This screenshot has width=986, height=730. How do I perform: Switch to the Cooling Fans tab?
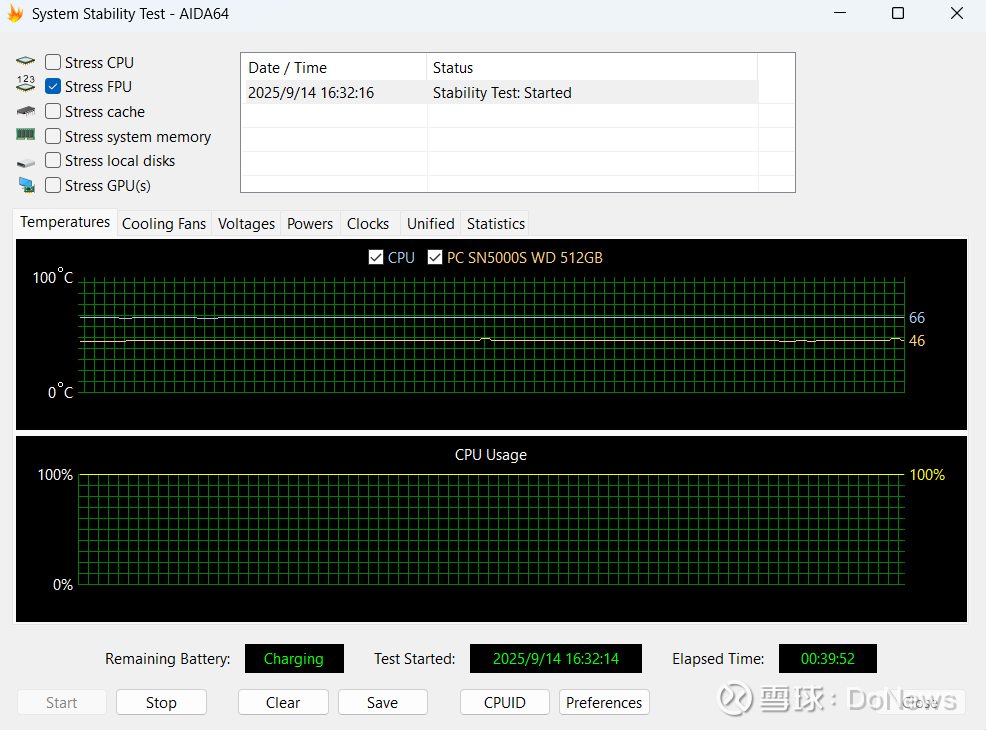tap(164, 224)
